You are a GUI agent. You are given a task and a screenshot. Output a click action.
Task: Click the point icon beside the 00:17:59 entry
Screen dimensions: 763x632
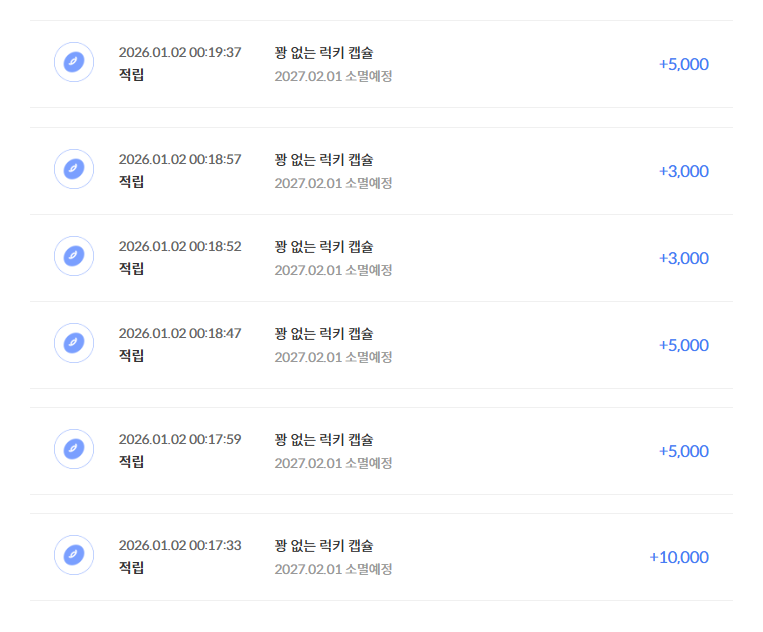74,450
